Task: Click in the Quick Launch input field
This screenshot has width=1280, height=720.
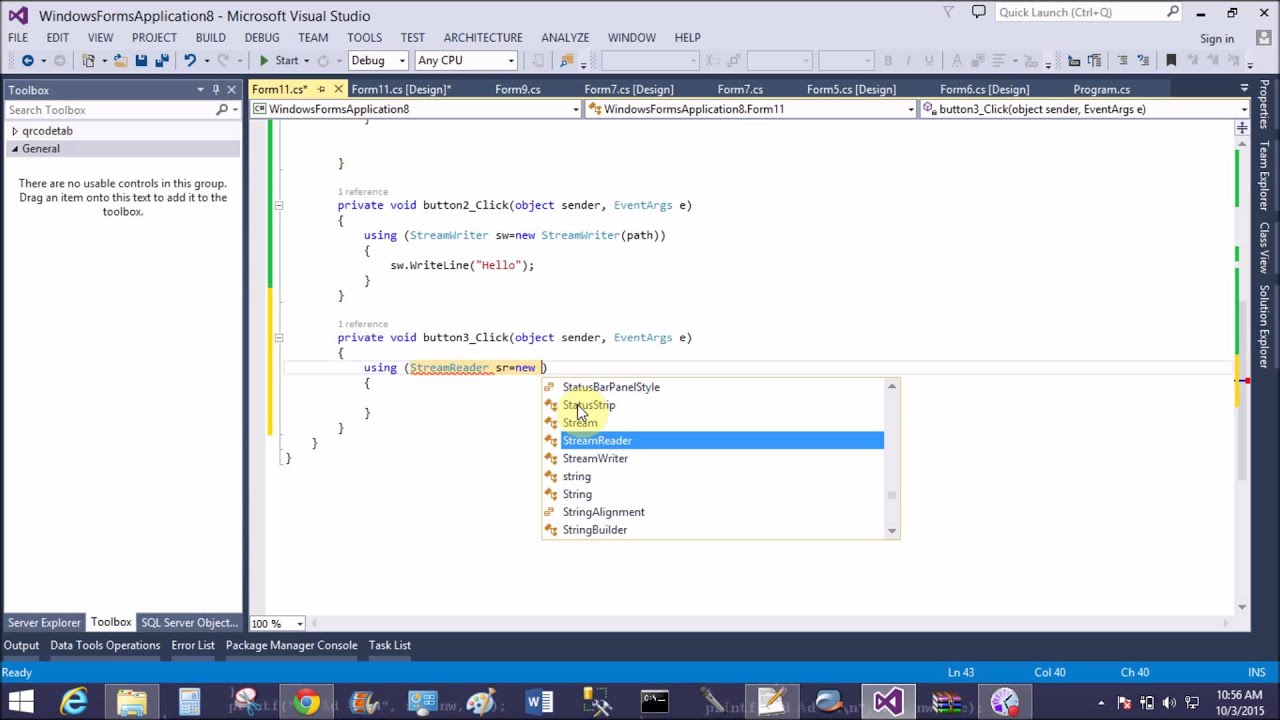Action: point(1079,12)
